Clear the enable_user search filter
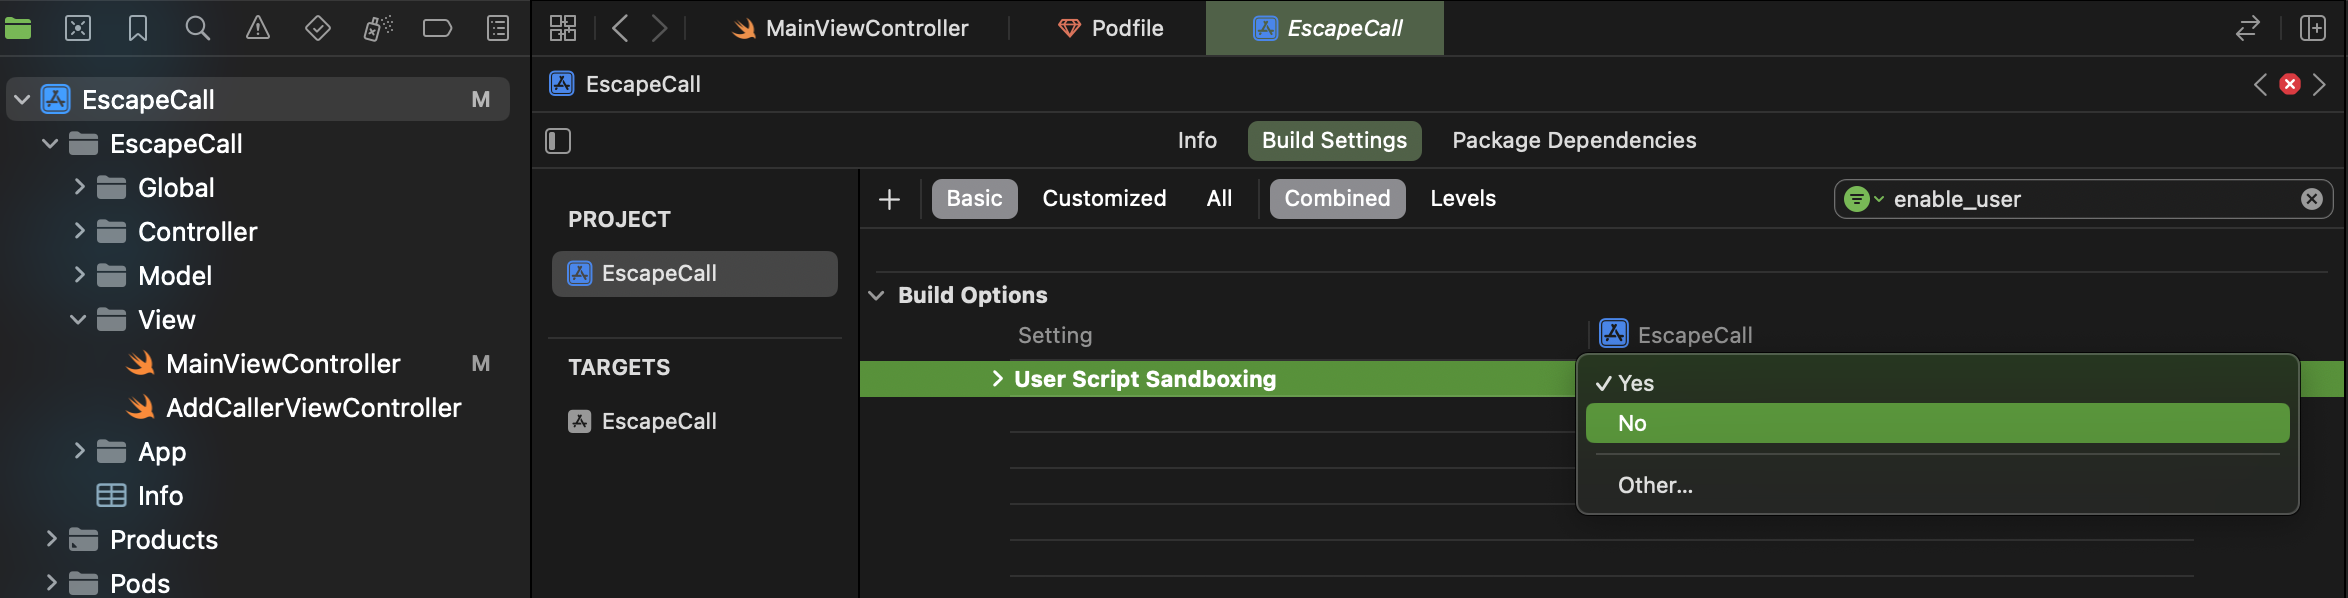2348x598 pixels. click(2311, 199)
